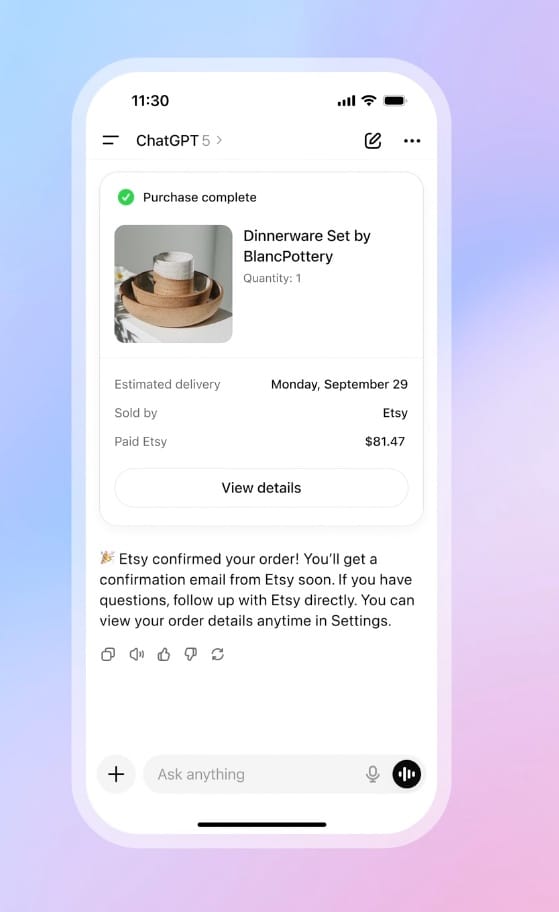
Task: Tap the chevron next to ChatGPT 5
Action: [219, 140]
